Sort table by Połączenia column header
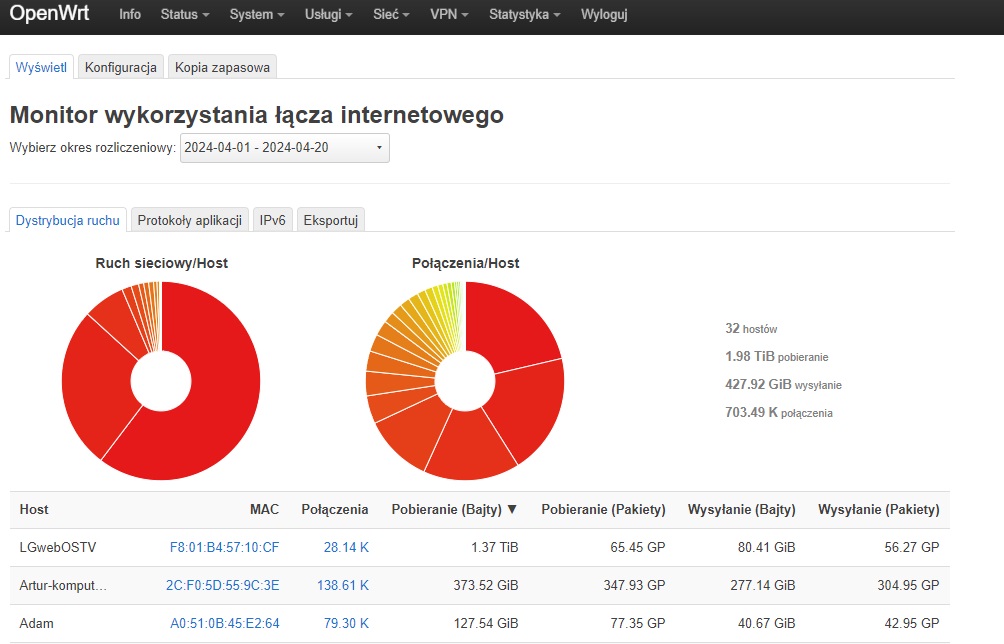Screen dimensions: 1004x644 (x=334, y=510)
